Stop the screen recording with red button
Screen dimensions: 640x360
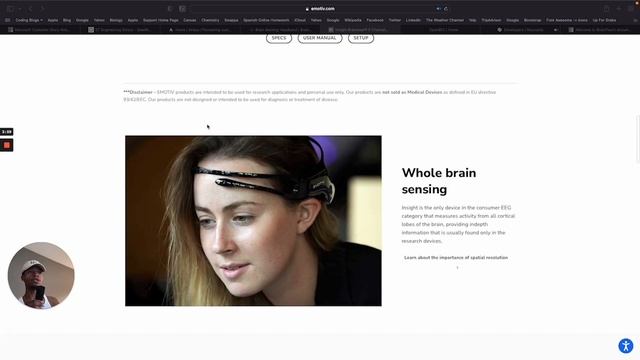click(7, 145)
